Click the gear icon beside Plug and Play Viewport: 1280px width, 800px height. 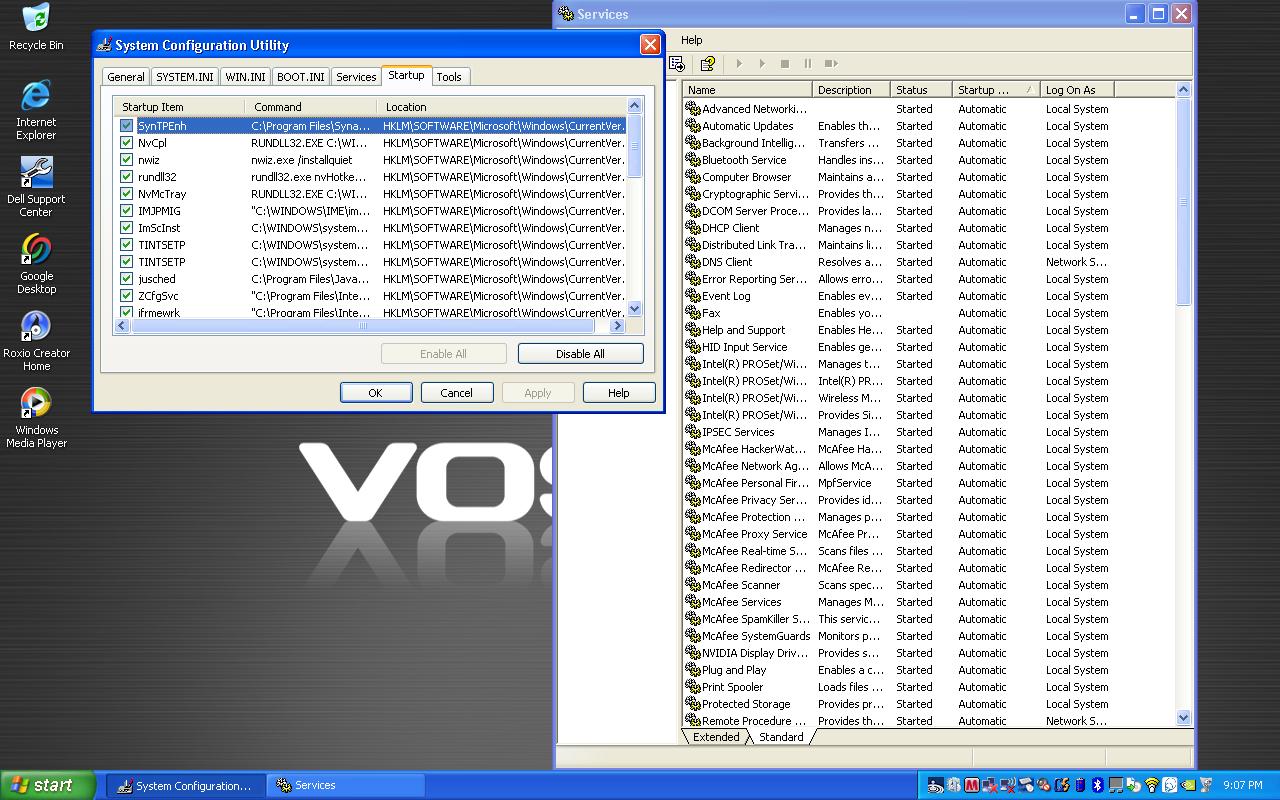pos(692,670)
